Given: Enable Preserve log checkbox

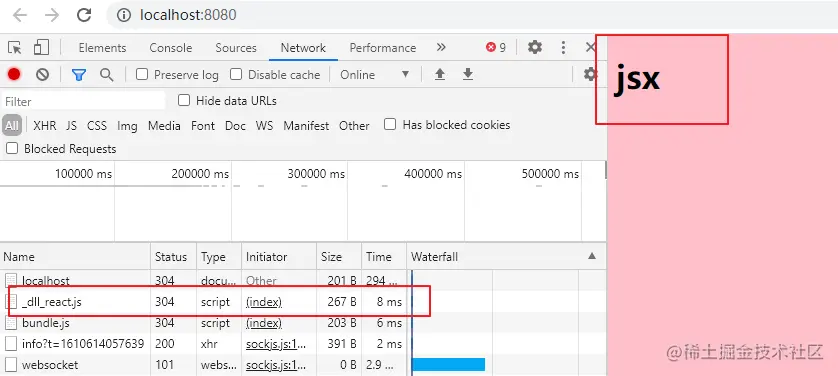Looking at the screenshot, I should [x=142, y=74].
